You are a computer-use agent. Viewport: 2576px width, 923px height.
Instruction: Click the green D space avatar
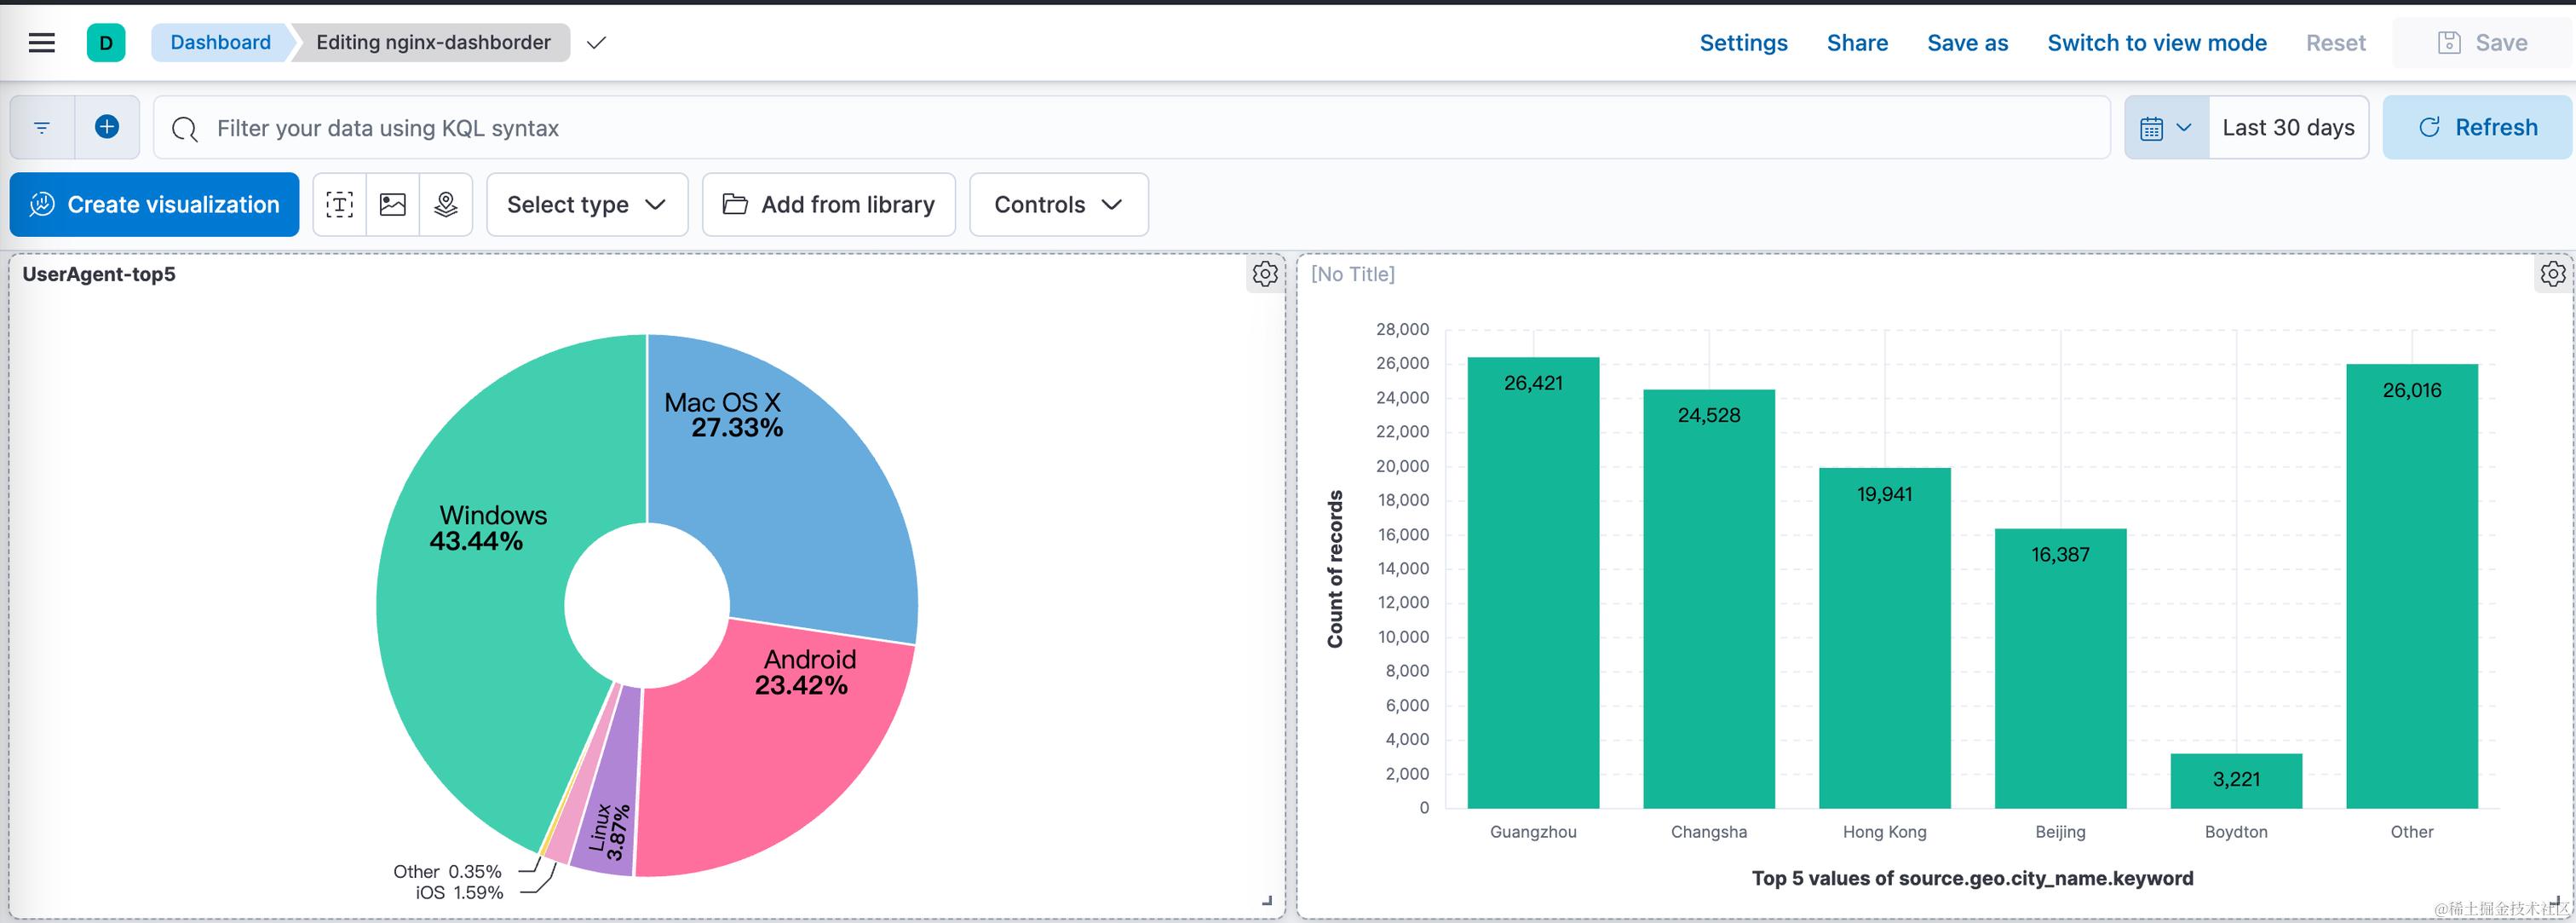click(x=106, y=43)
